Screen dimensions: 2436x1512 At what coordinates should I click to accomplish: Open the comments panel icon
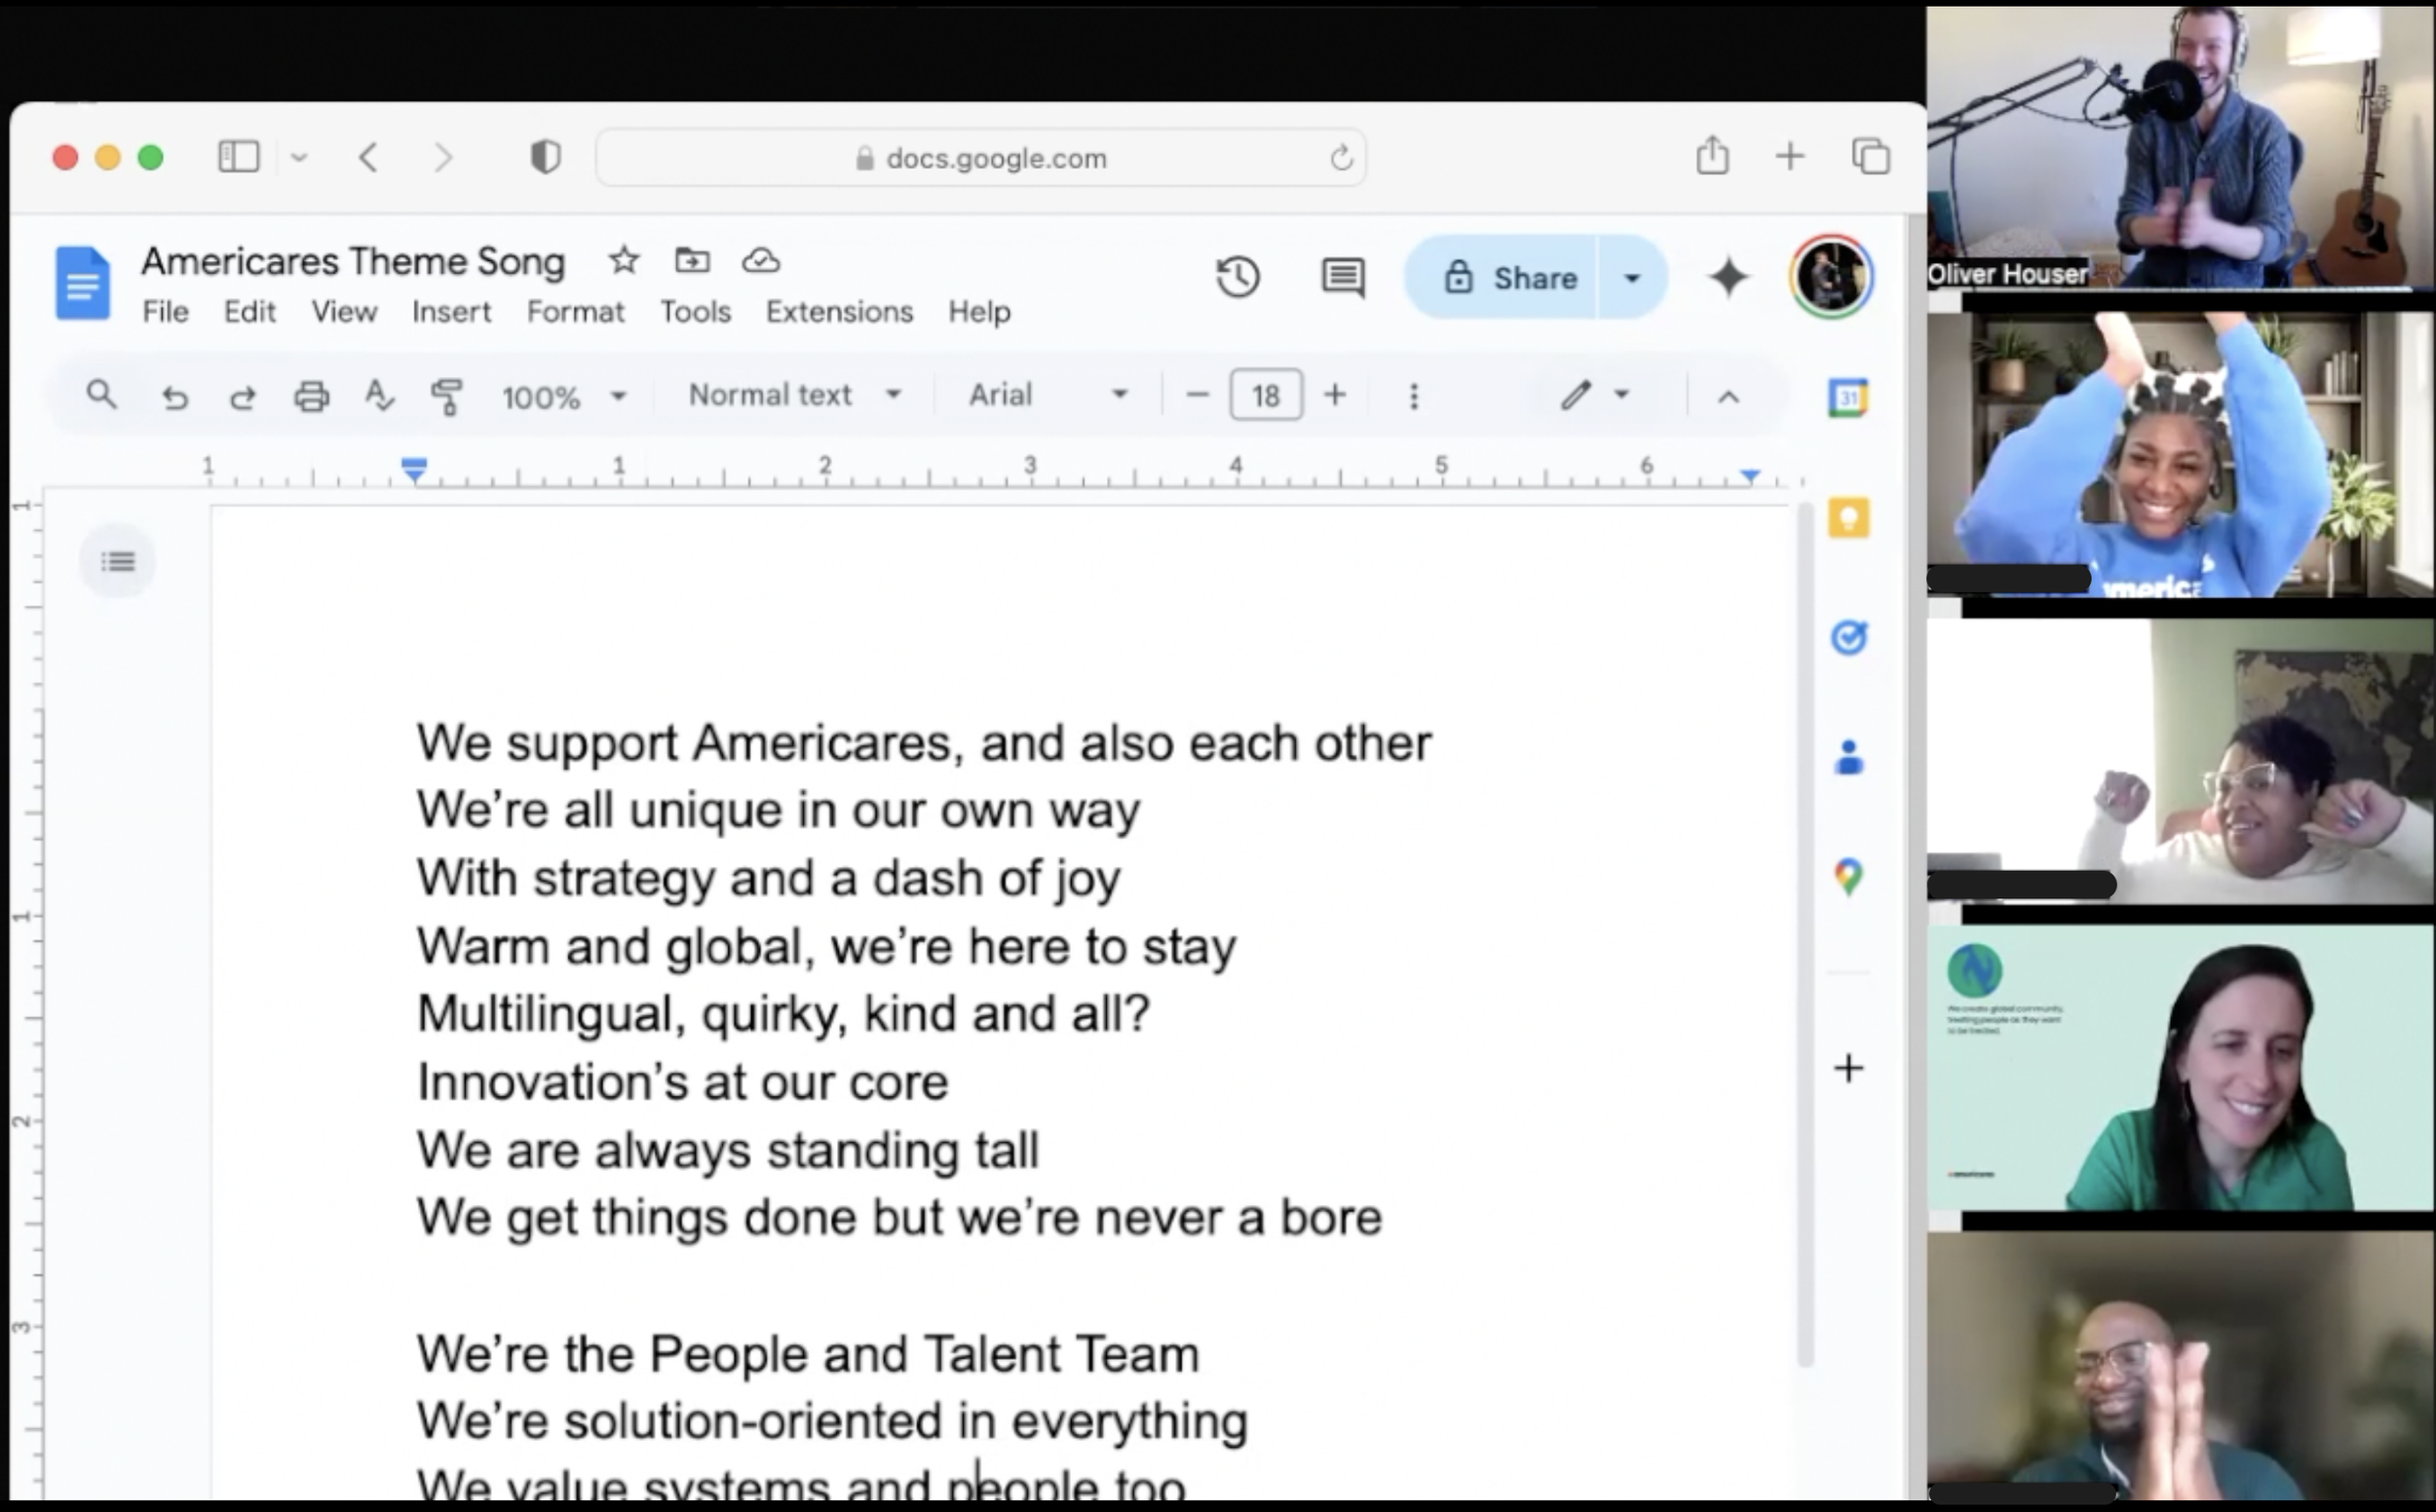point(1342,277)
